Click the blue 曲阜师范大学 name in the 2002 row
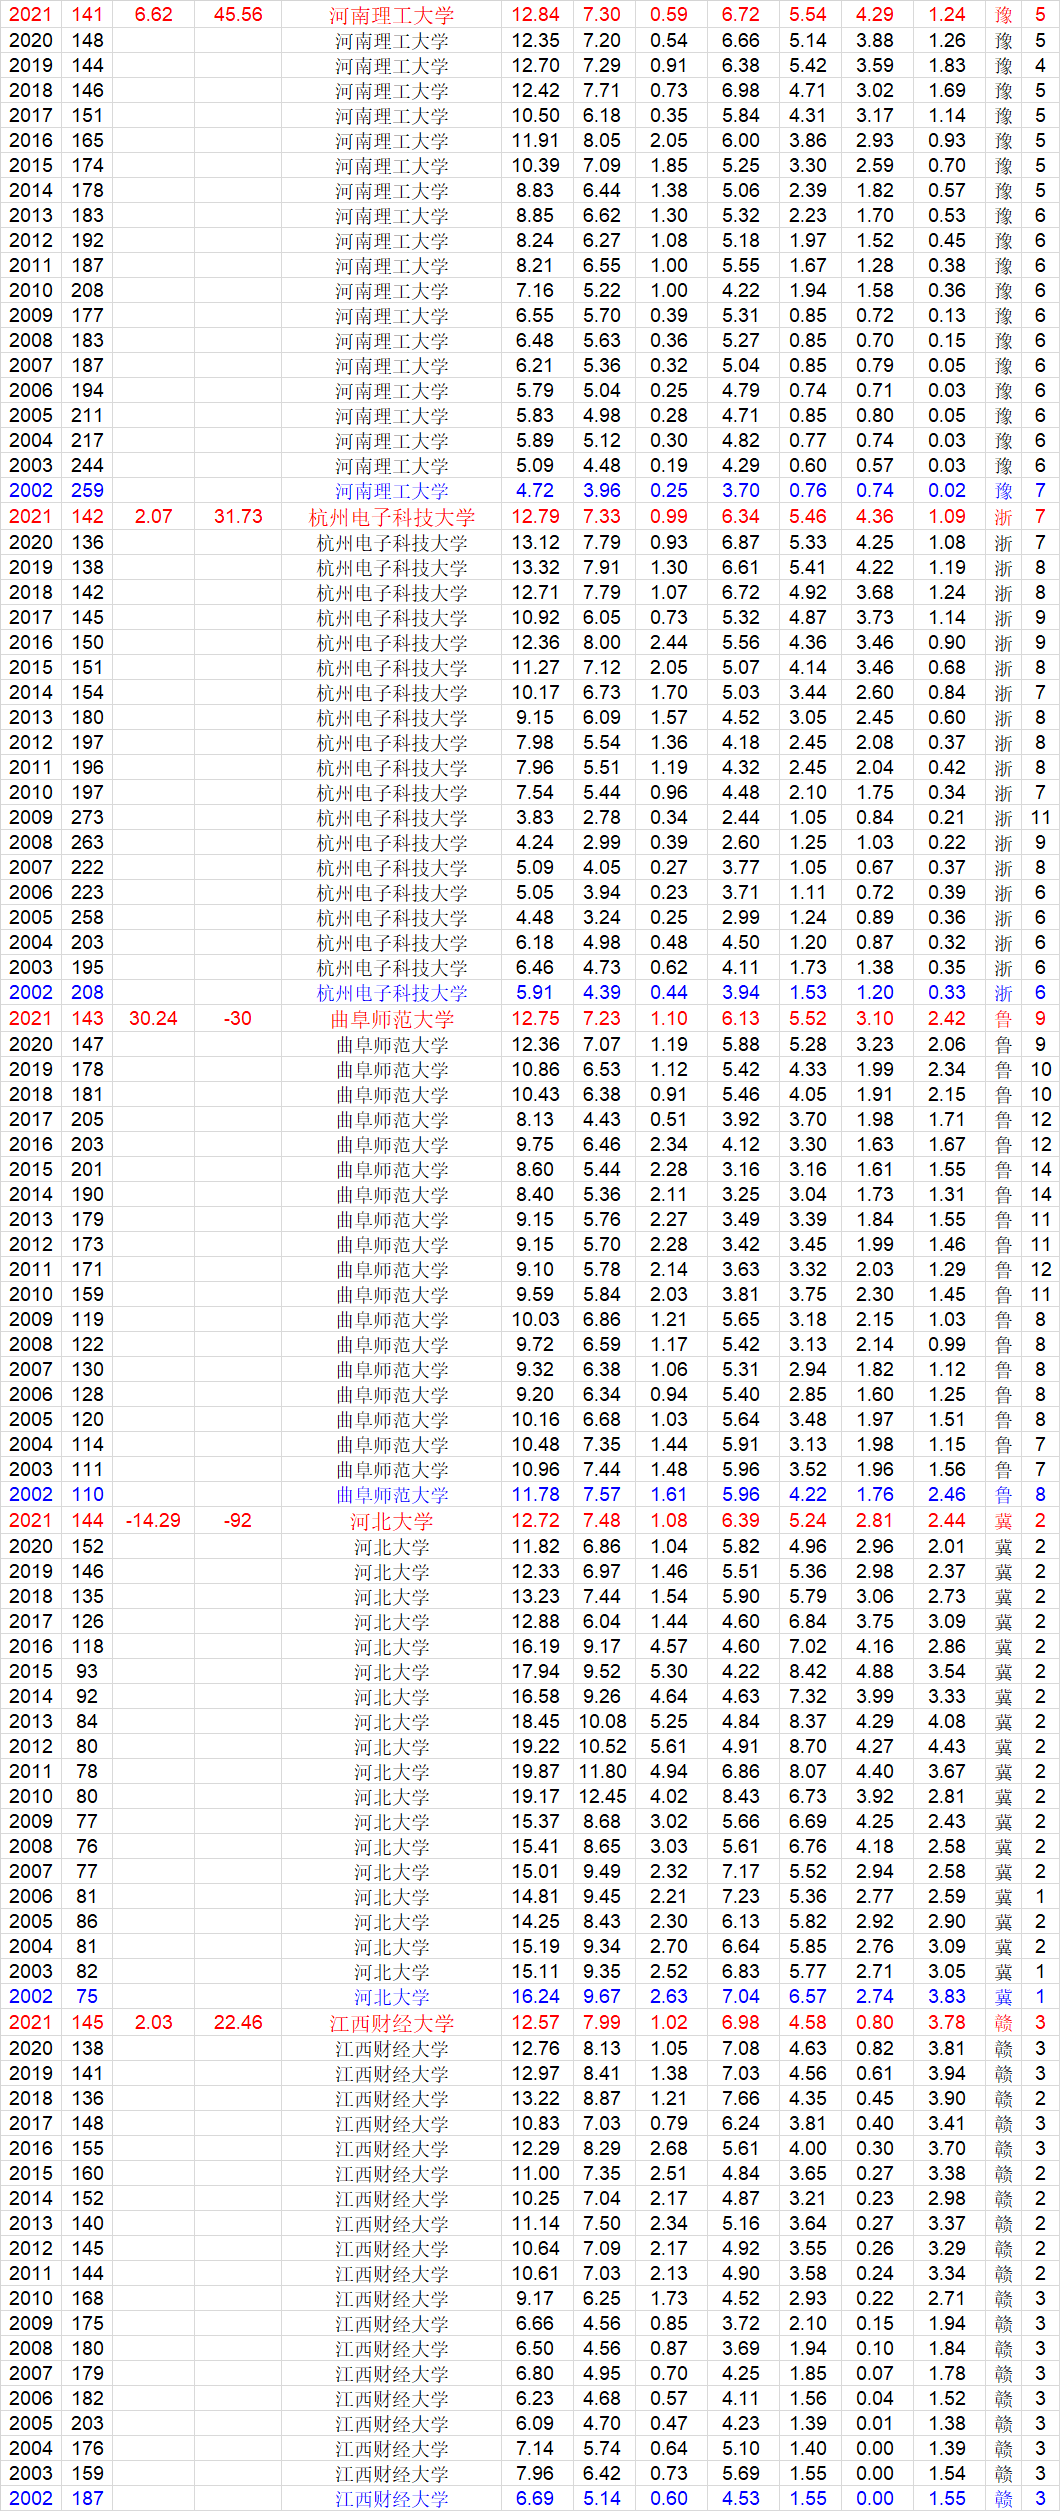This screenshot has width=1060, height=2511. pos(391,1495)
